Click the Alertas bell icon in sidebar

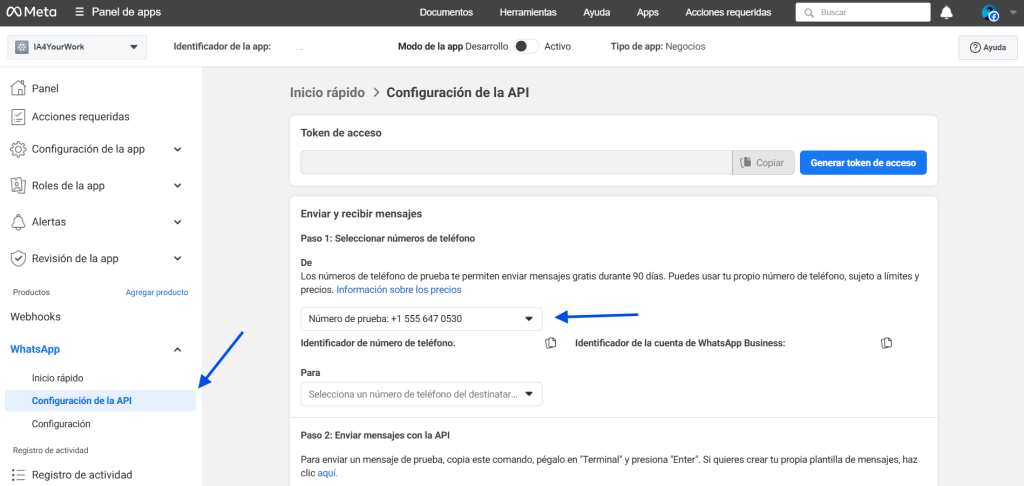click(x=18, y=222)
